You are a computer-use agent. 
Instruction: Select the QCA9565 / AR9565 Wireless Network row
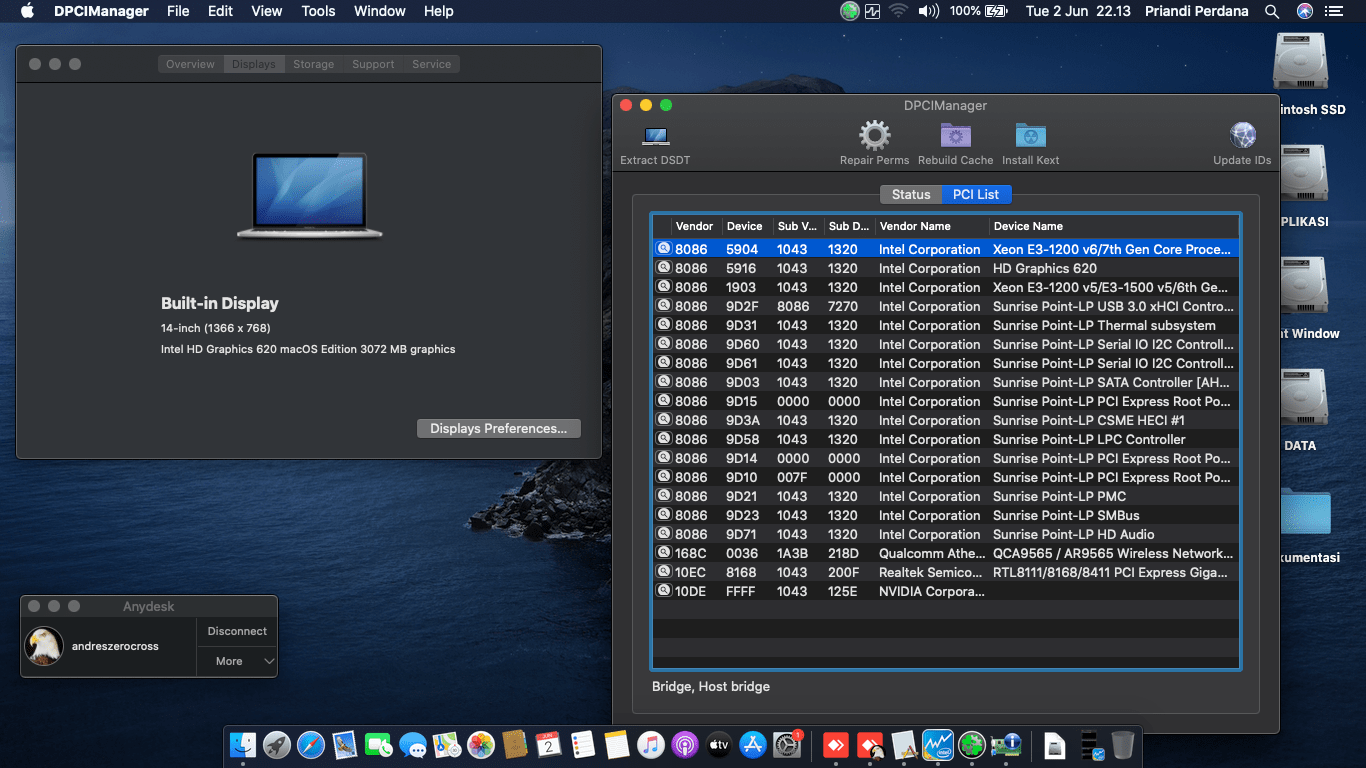coord(946,553)
